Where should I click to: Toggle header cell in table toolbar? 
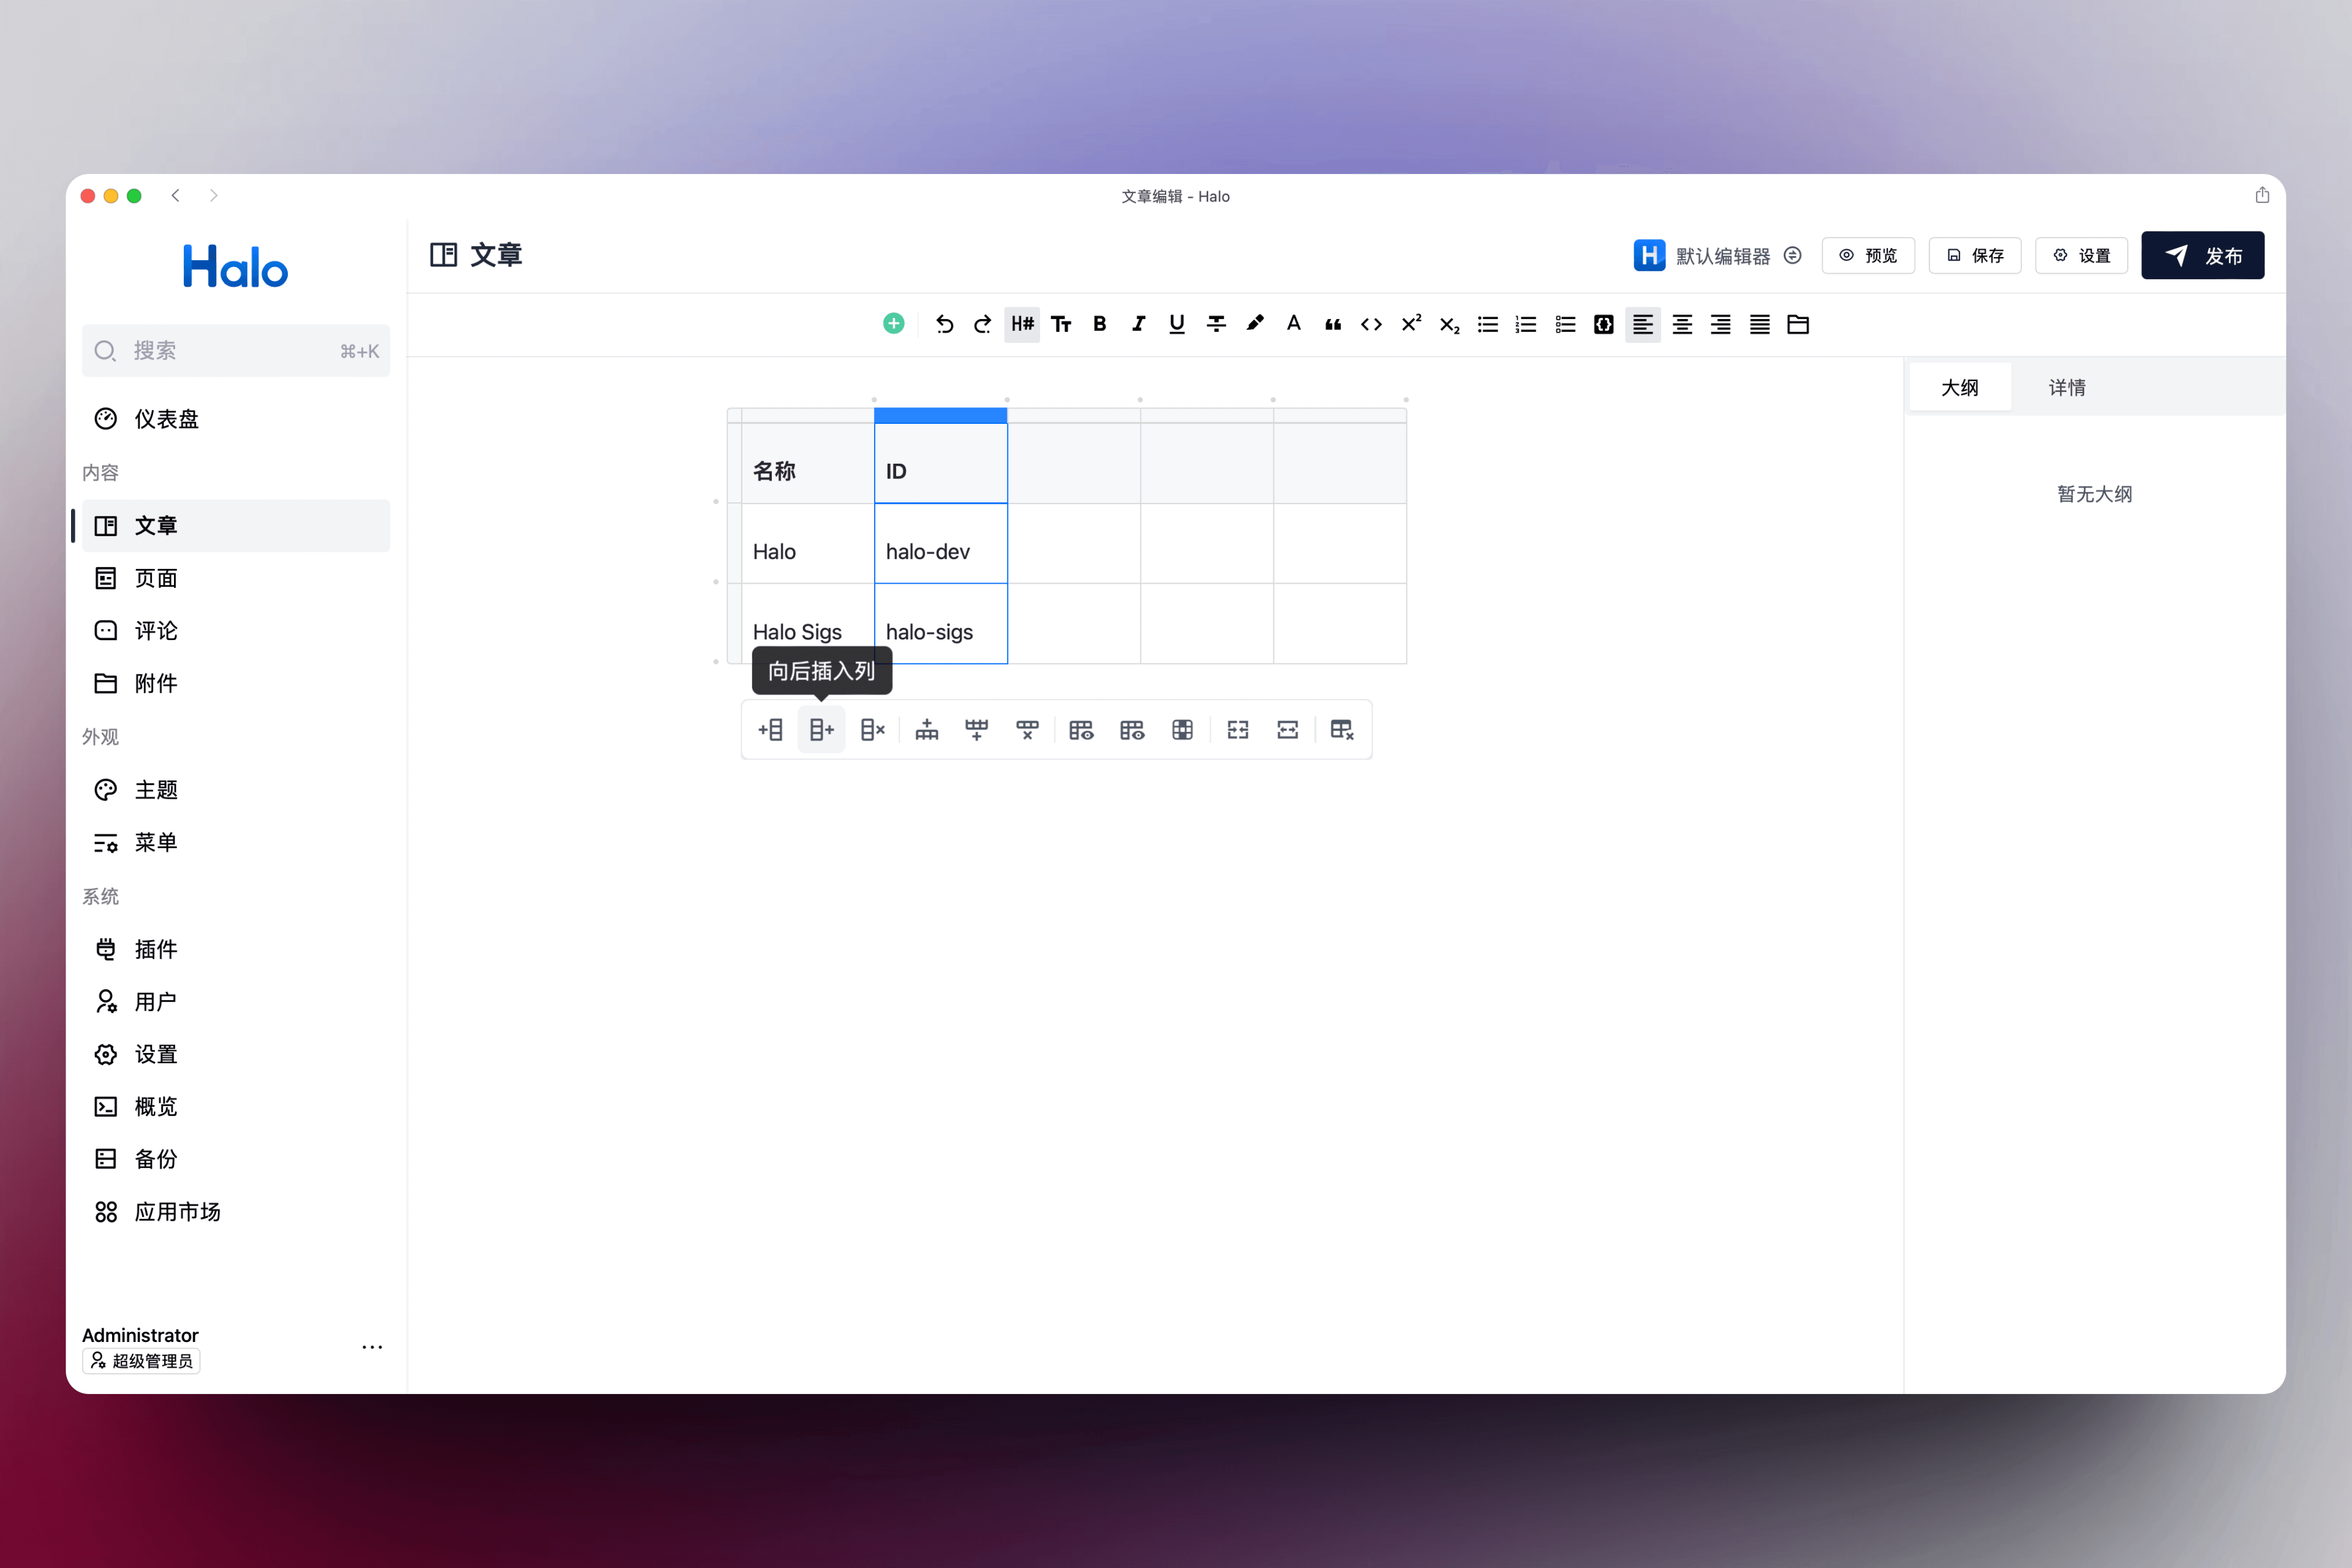click(x=1183, y=730)
